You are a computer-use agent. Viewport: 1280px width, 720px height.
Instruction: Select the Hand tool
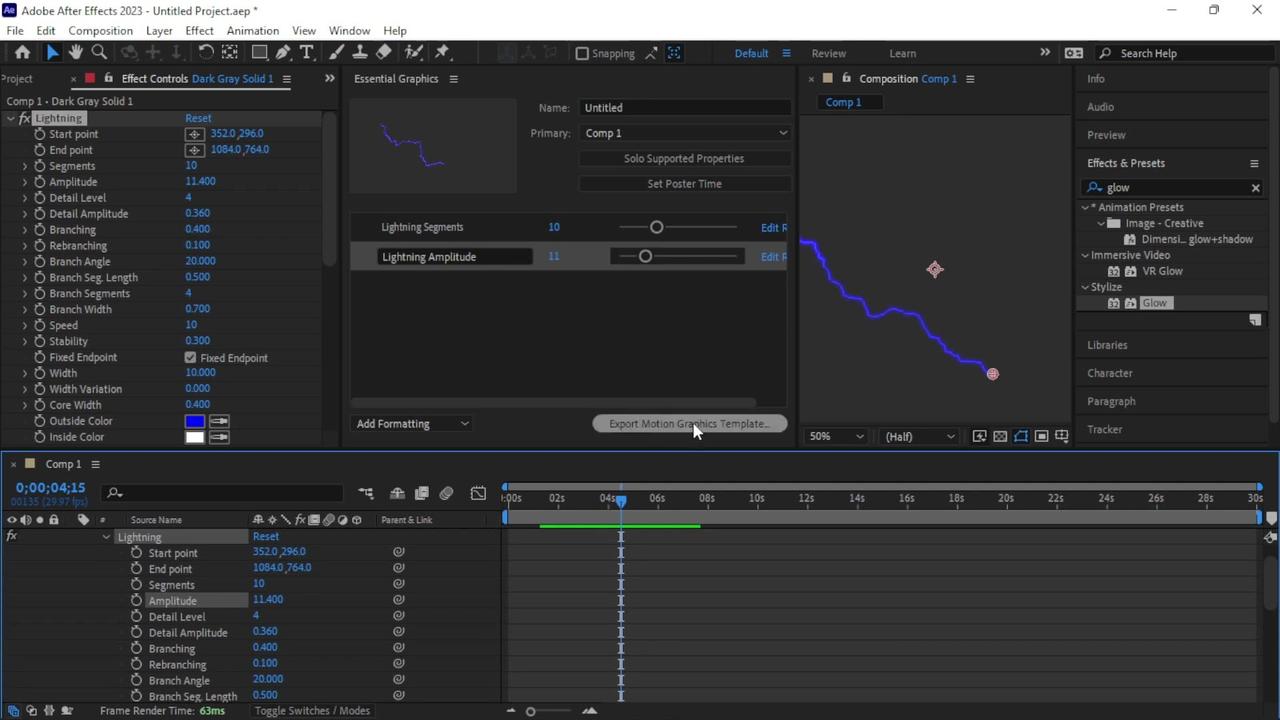click(74, 52)
